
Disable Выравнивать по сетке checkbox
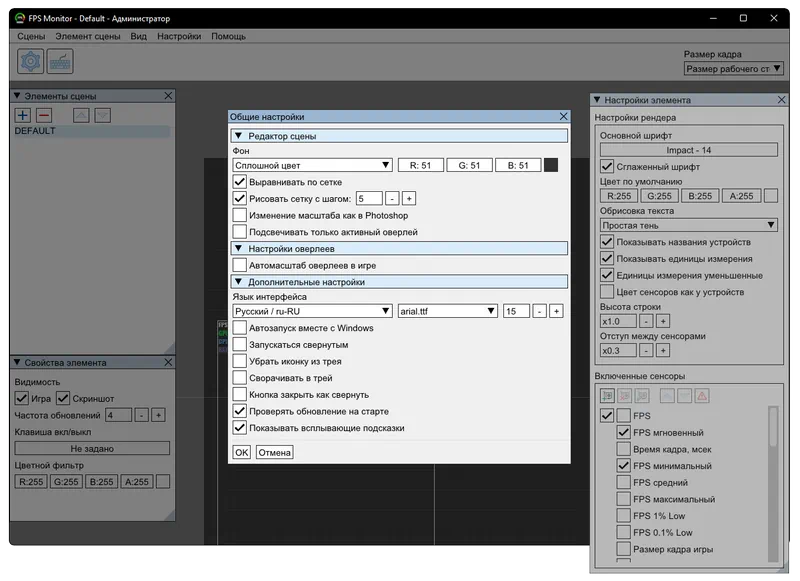[x=239, y=182]
